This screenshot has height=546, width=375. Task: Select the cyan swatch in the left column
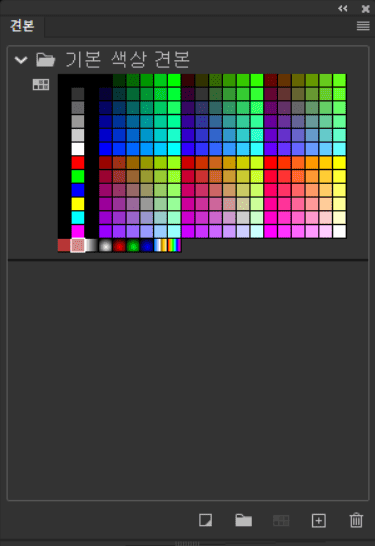coord(78,218)
